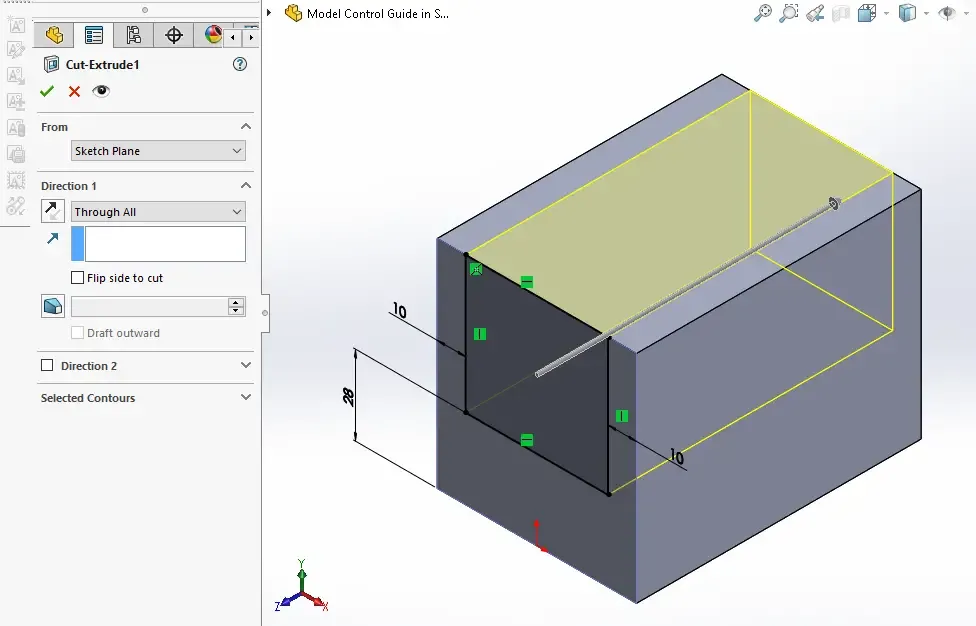Toggle the Draft On/Off button

pyautogui.click(x=53, y=306)
